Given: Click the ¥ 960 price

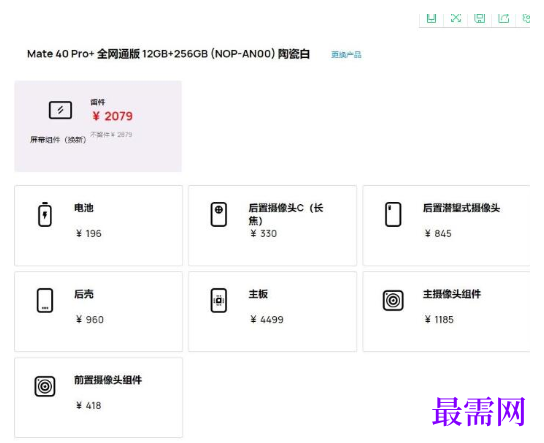Looking at the screenshot, I should coord(90,320).
